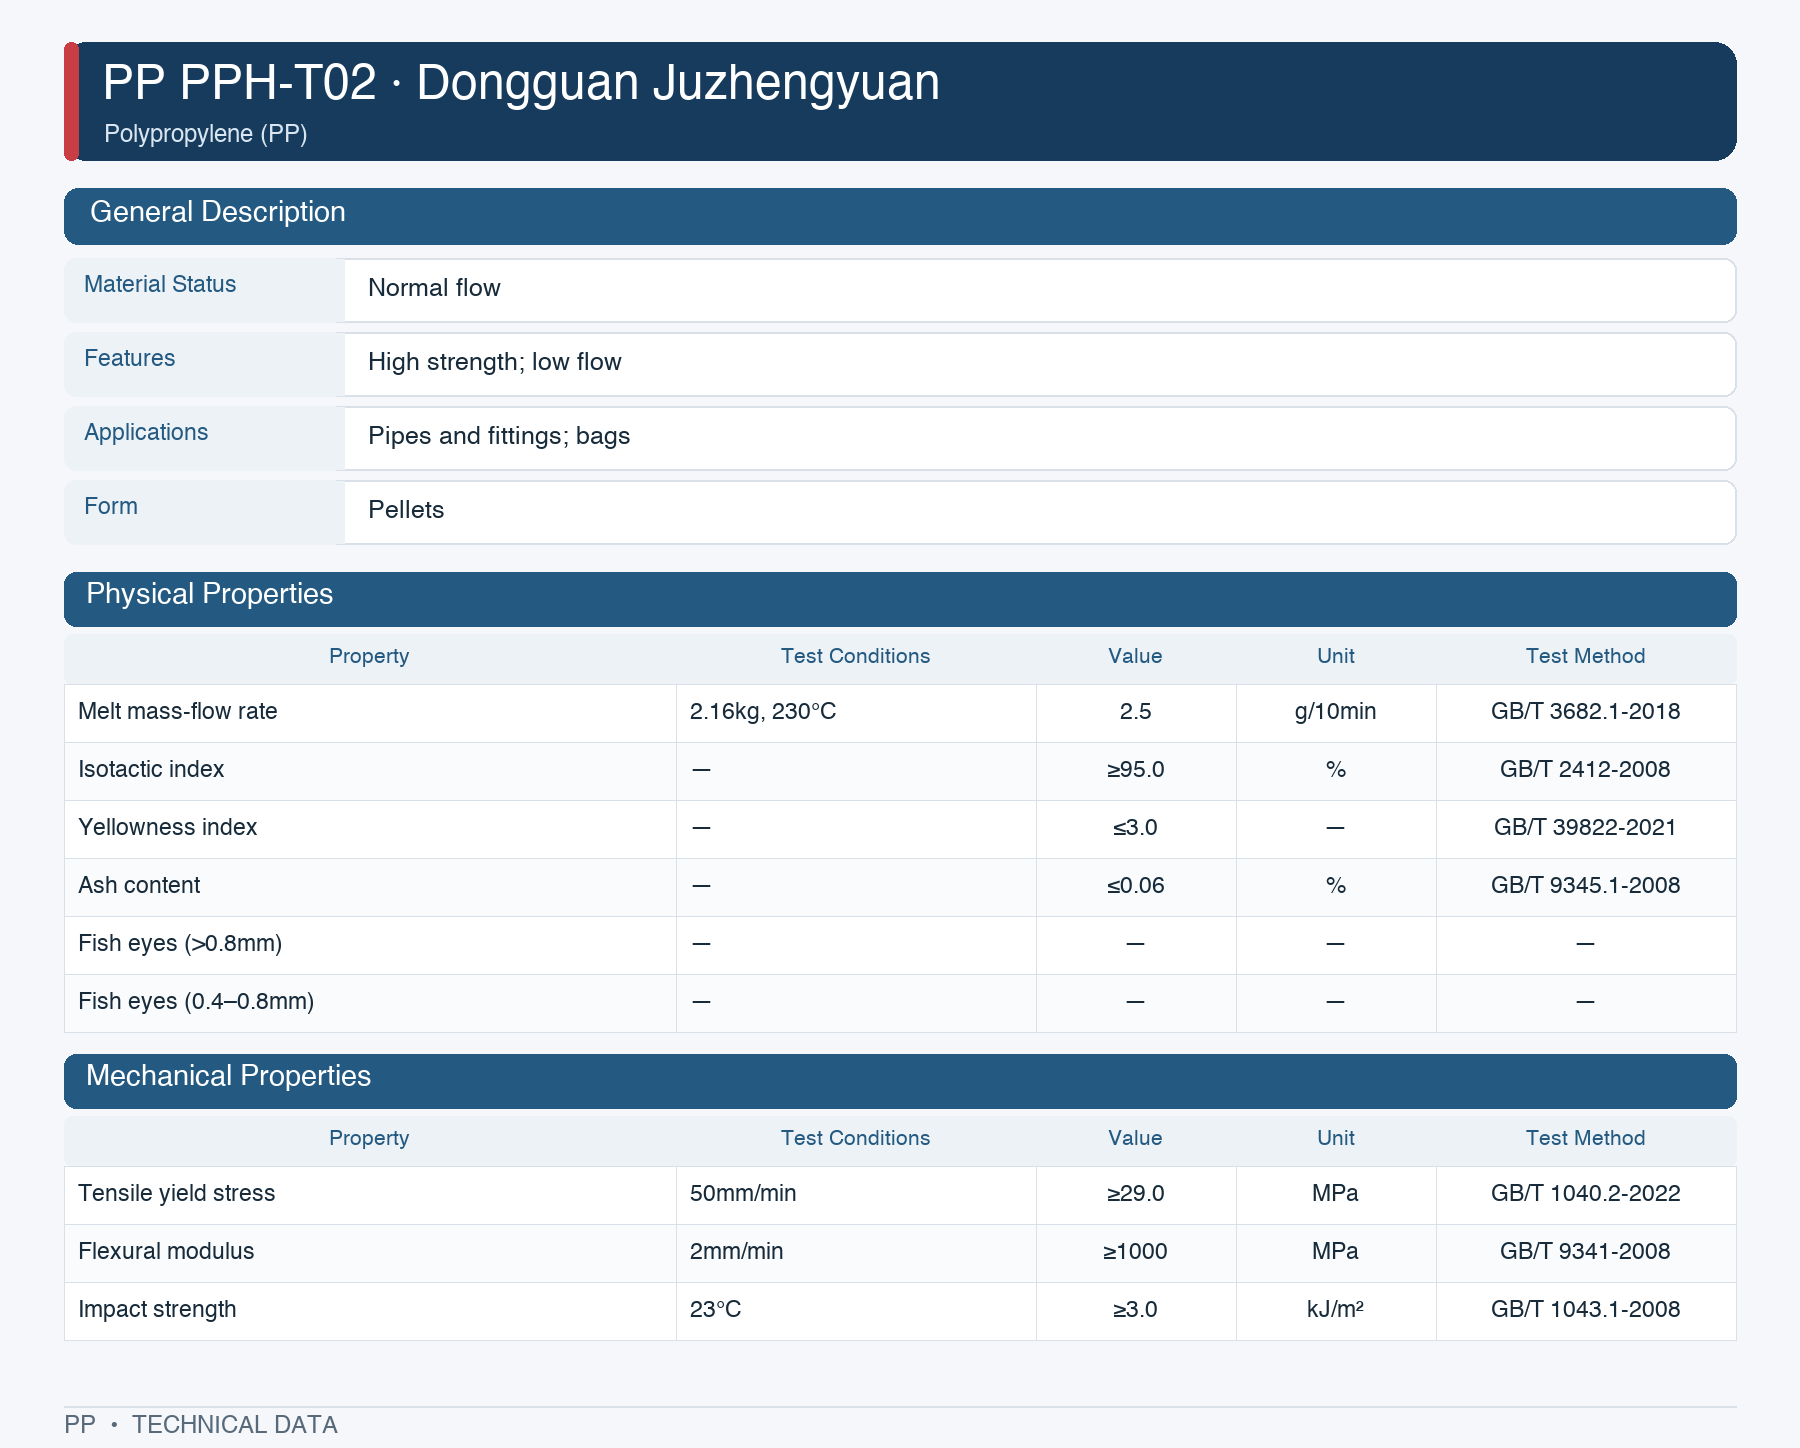
Task: Click the '2.16kg, 230°C' test condition
Action: 763,711
